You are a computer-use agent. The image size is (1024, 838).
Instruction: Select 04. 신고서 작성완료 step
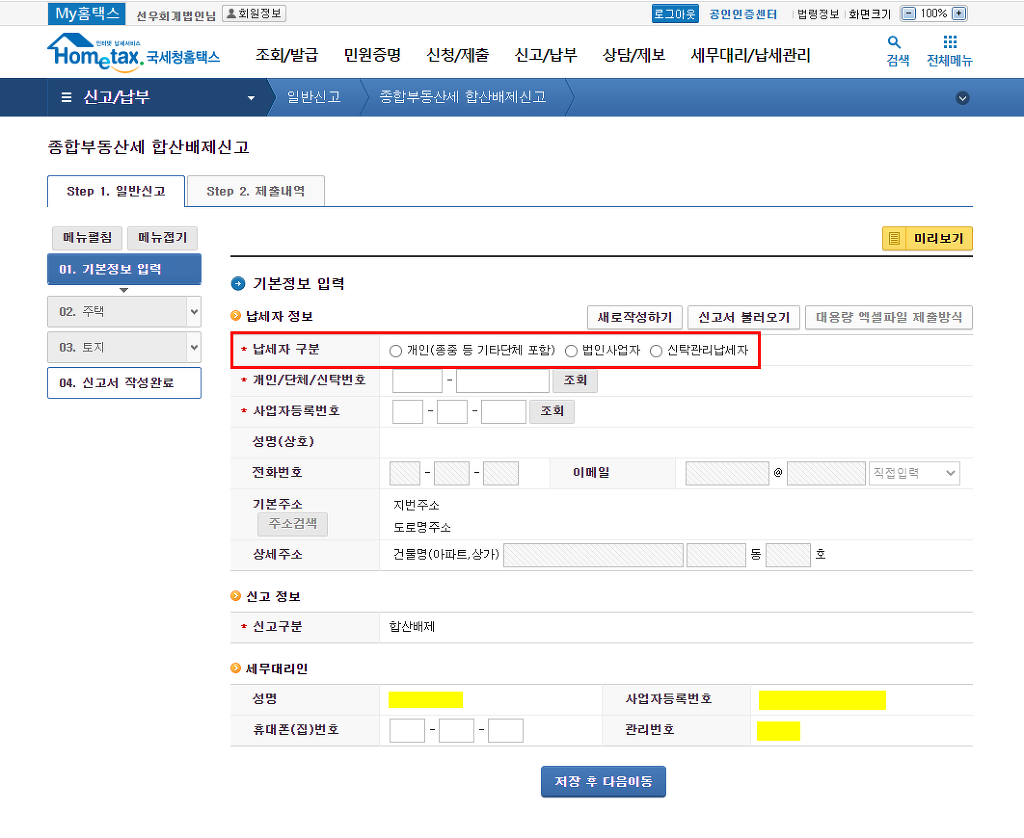tap(124, 383)
